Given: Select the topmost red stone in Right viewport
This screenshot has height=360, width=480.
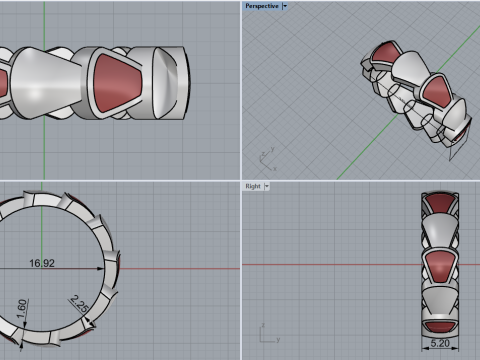Looking at the screenshot, I should 440,203.
